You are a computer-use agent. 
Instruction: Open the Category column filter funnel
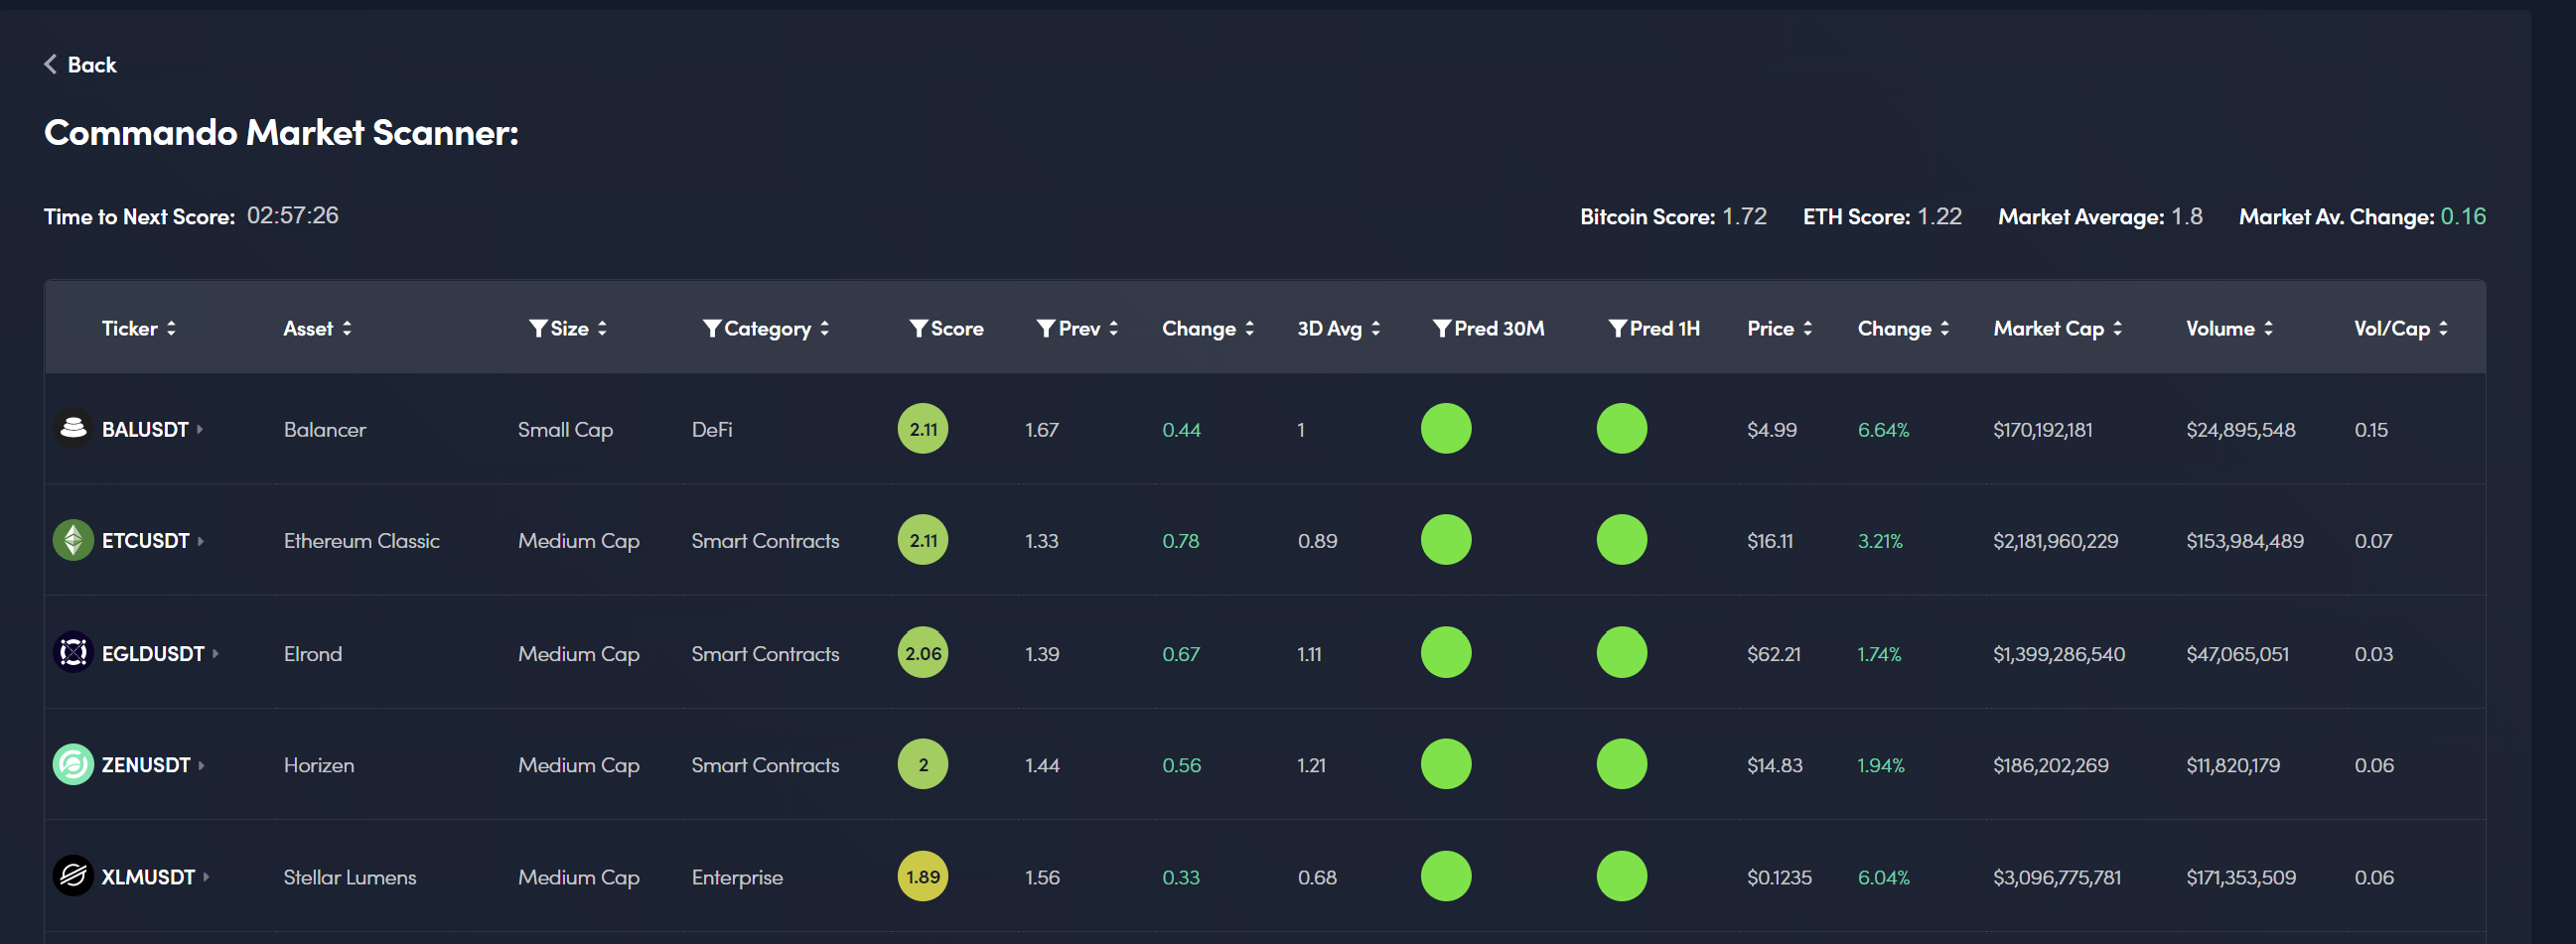click(712, 329)
